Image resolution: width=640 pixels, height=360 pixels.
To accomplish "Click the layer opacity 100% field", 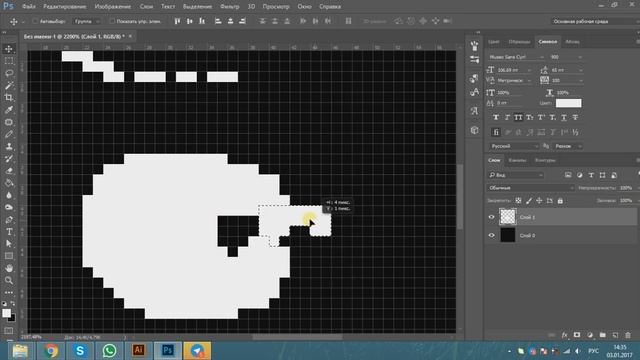I will point(625,188).
